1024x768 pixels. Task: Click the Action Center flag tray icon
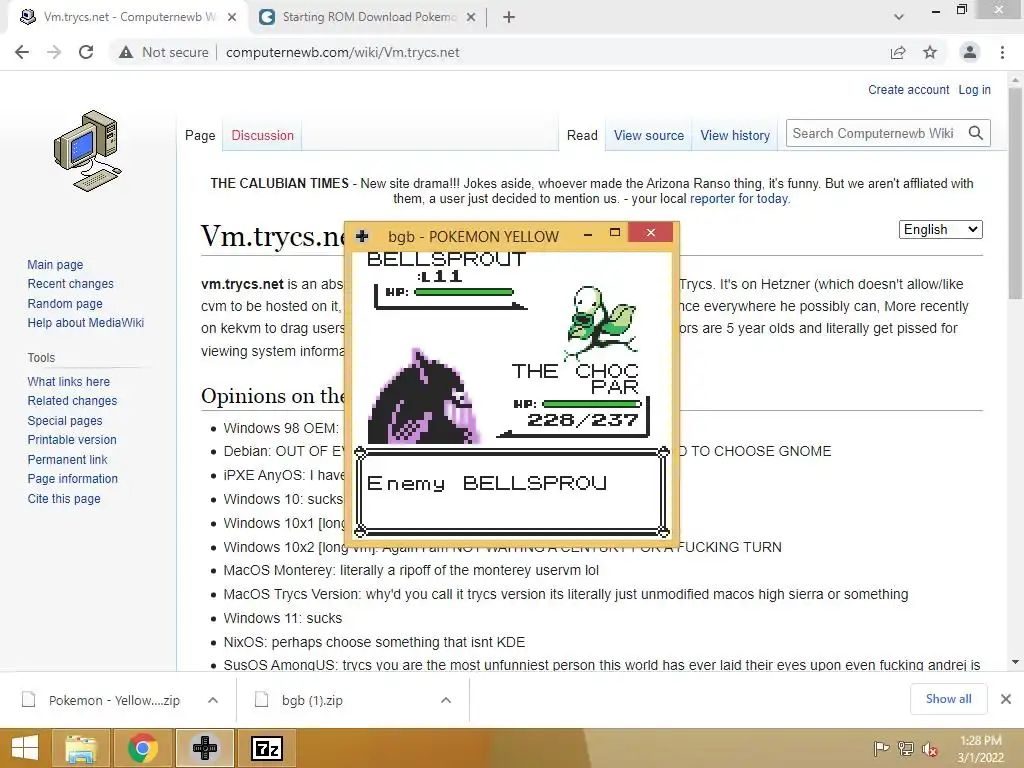(x=881, y=748)
